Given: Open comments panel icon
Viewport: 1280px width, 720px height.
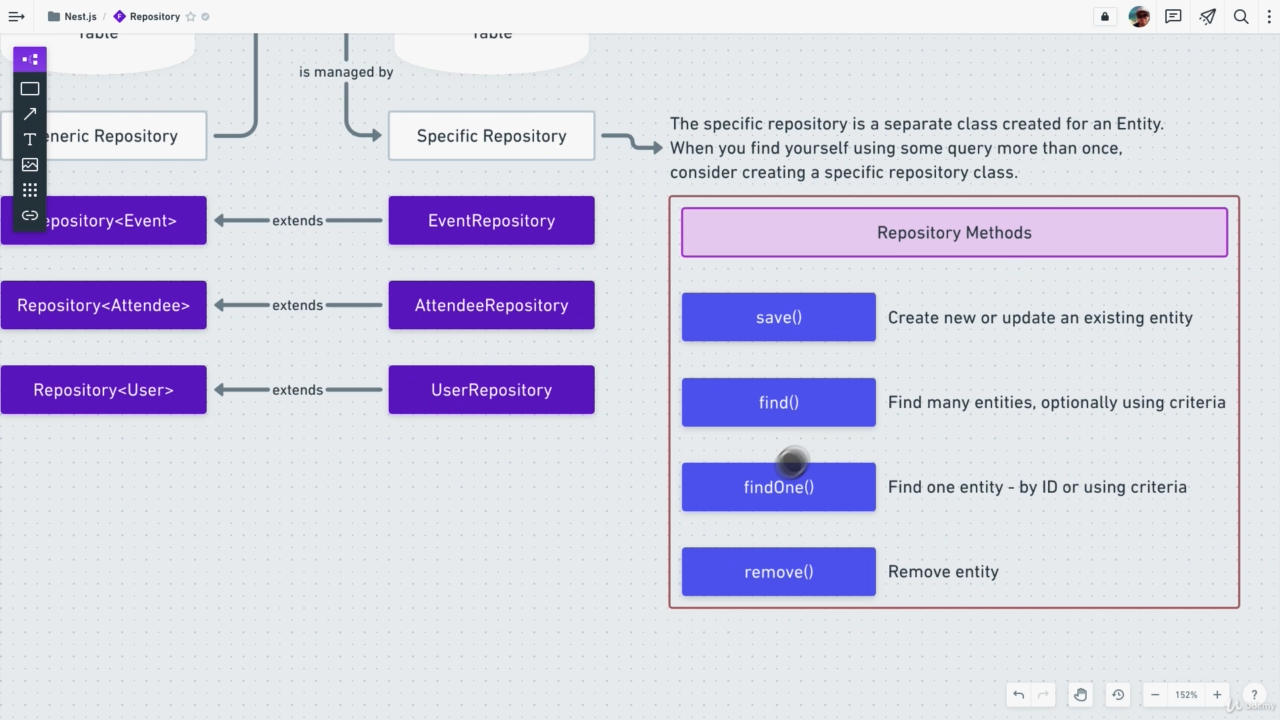Looking at the screenshot, I should point(1173,17).
